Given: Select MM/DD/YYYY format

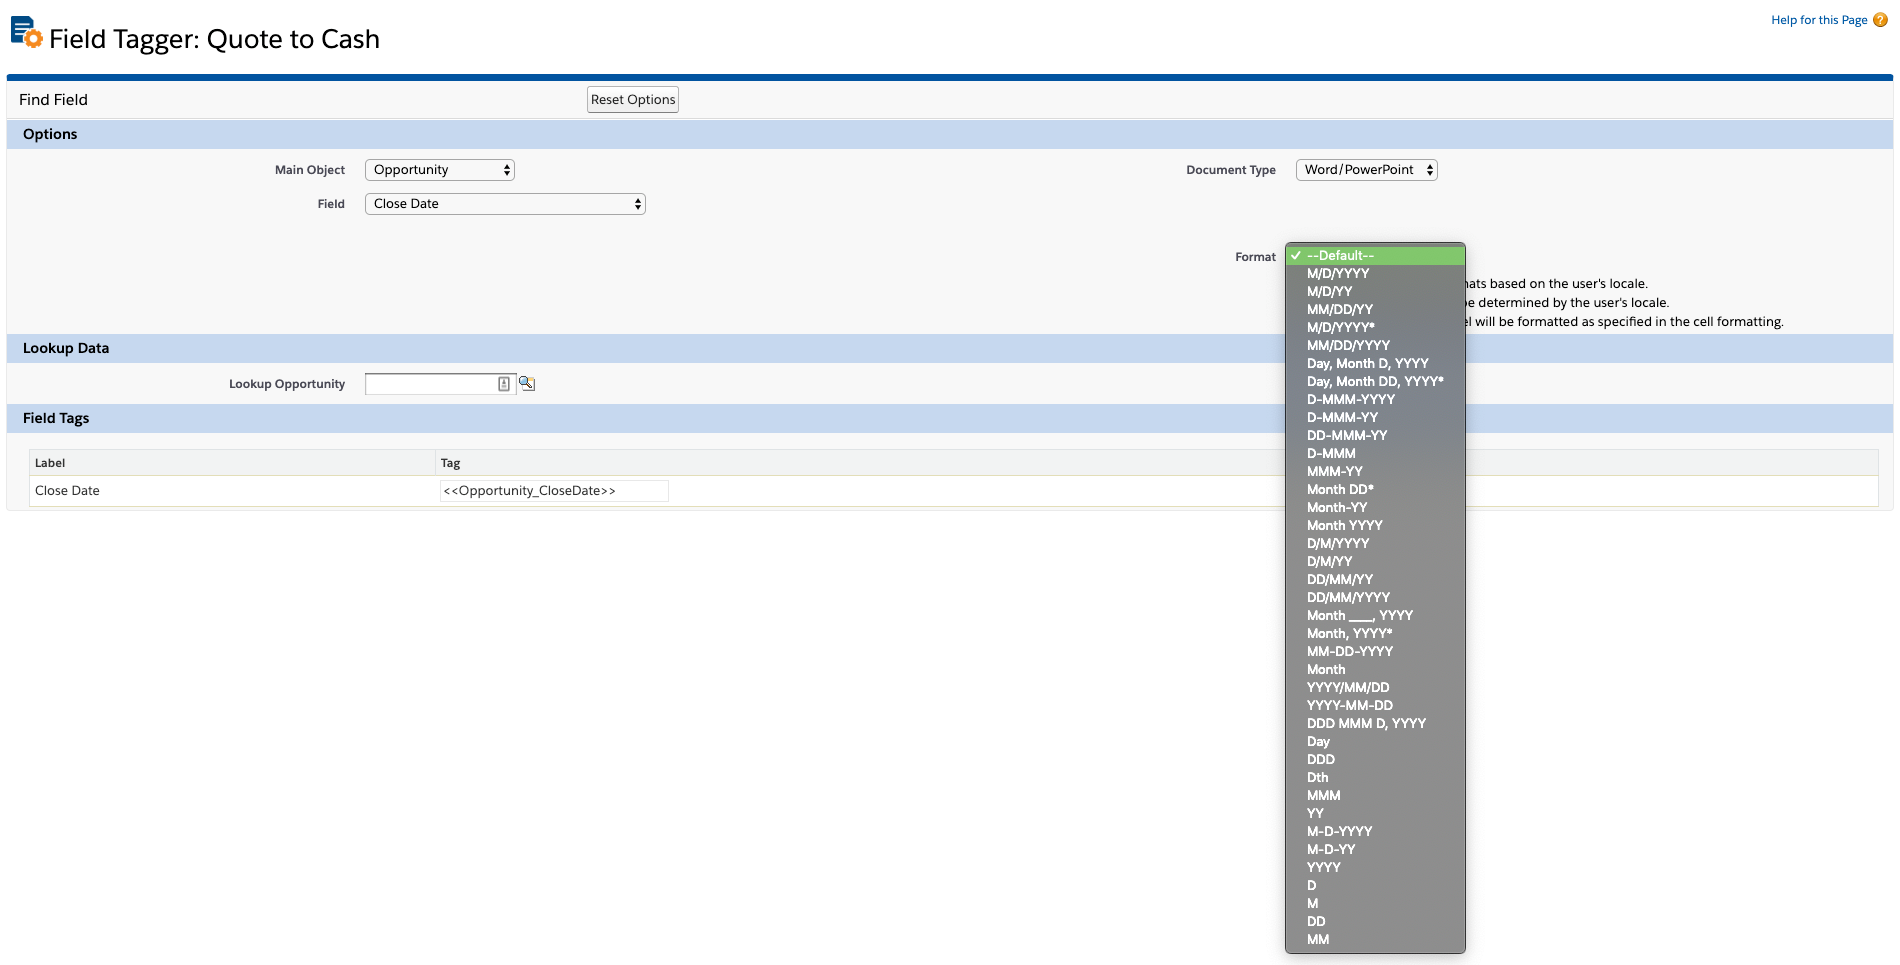Looking at the screenshot, I should pyautogui.click(x=1375, y=346).
